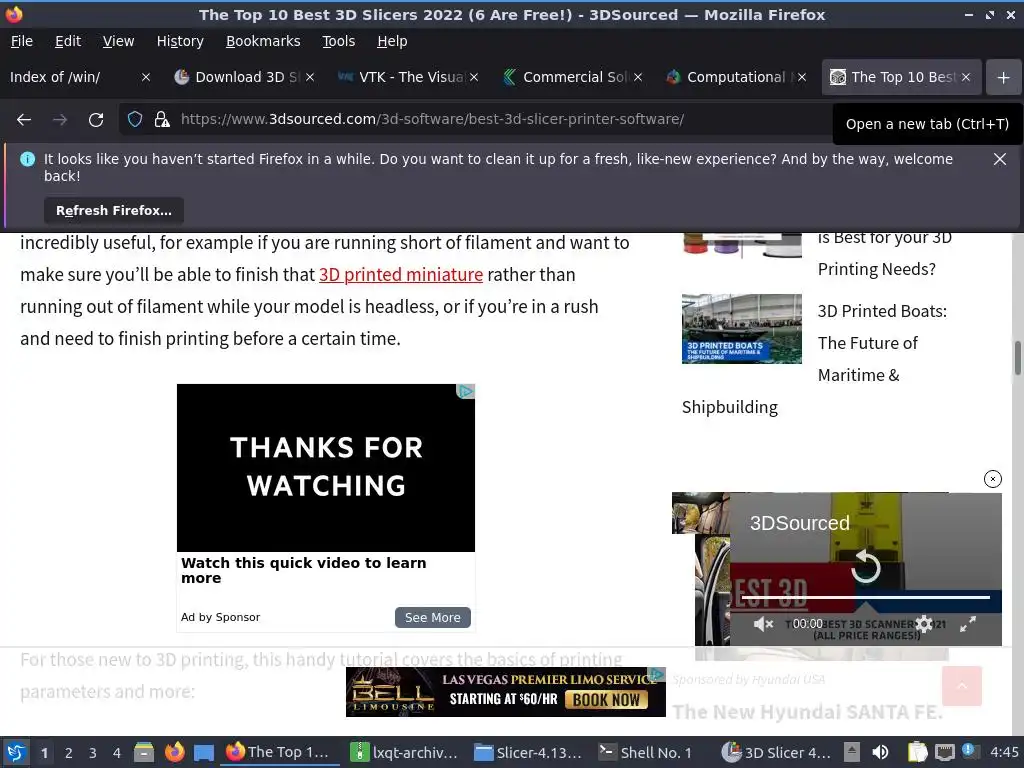The height and width of the screenshot is (768, 1024).
Task: Click the page vertical scrollbar thumb
Action: [1017, 358]
